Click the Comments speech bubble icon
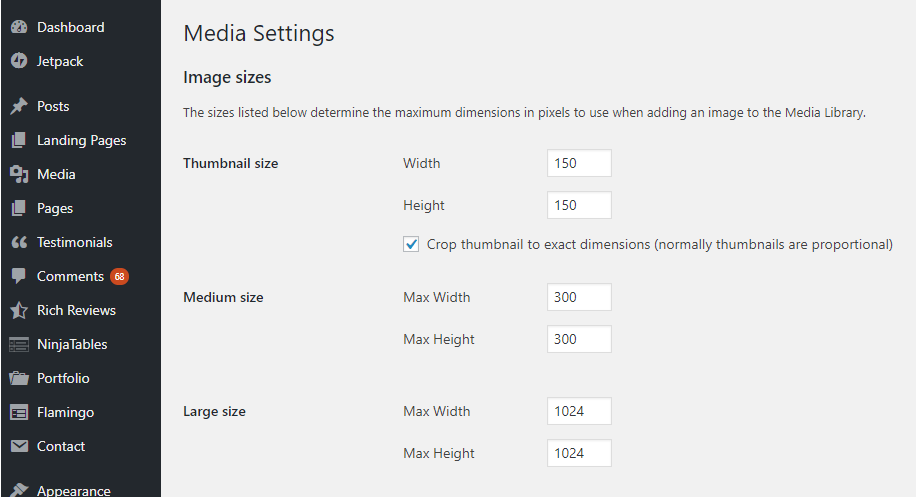 (x=18, y=276)
